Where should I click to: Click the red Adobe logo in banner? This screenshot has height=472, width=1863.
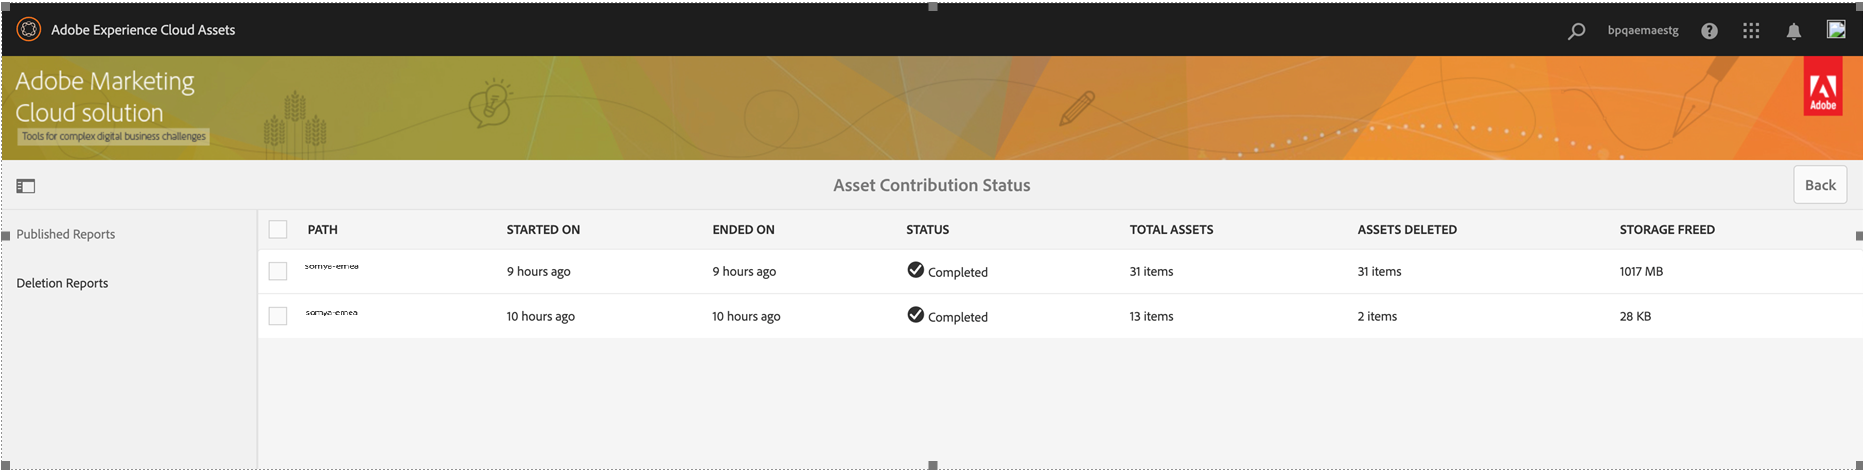click(1822, 86)
